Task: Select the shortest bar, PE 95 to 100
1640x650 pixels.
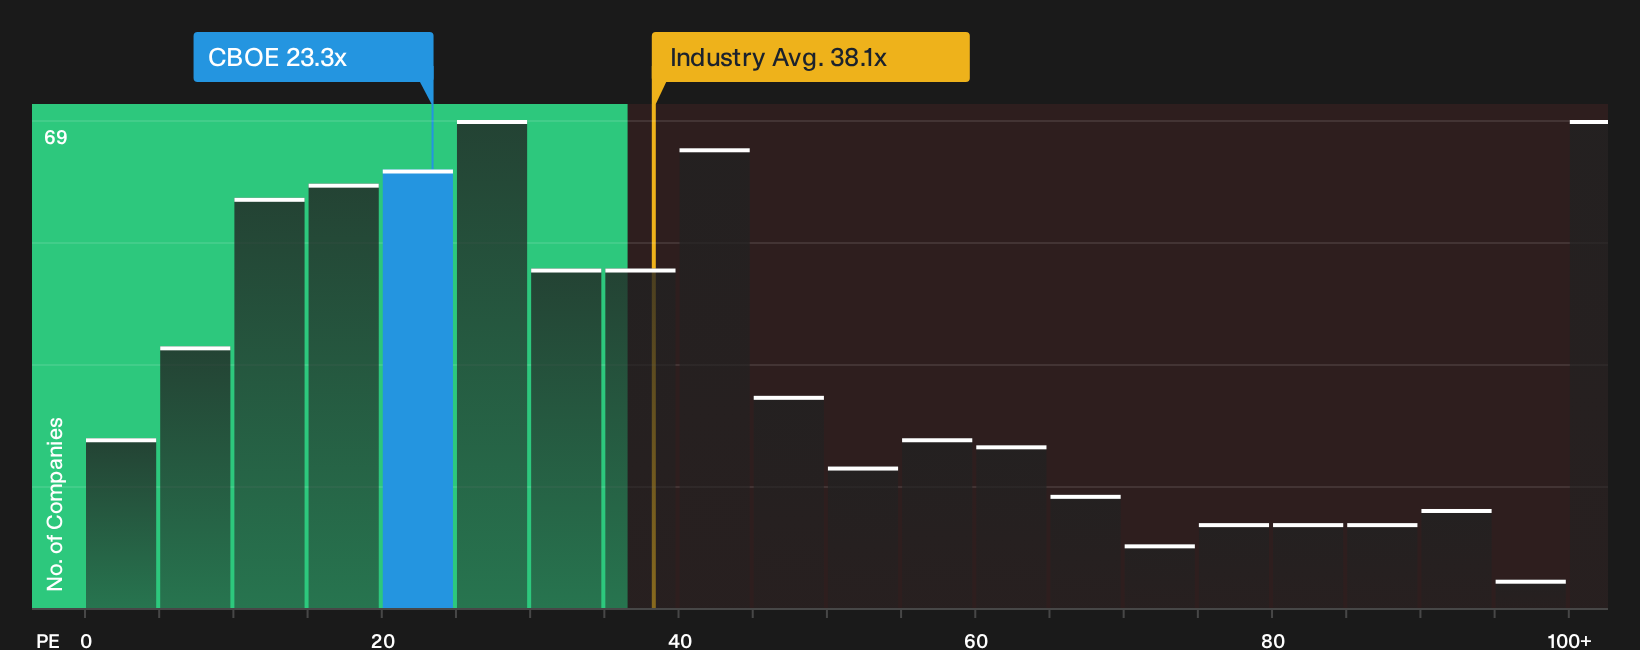Action: click(x=1531, y=594)
